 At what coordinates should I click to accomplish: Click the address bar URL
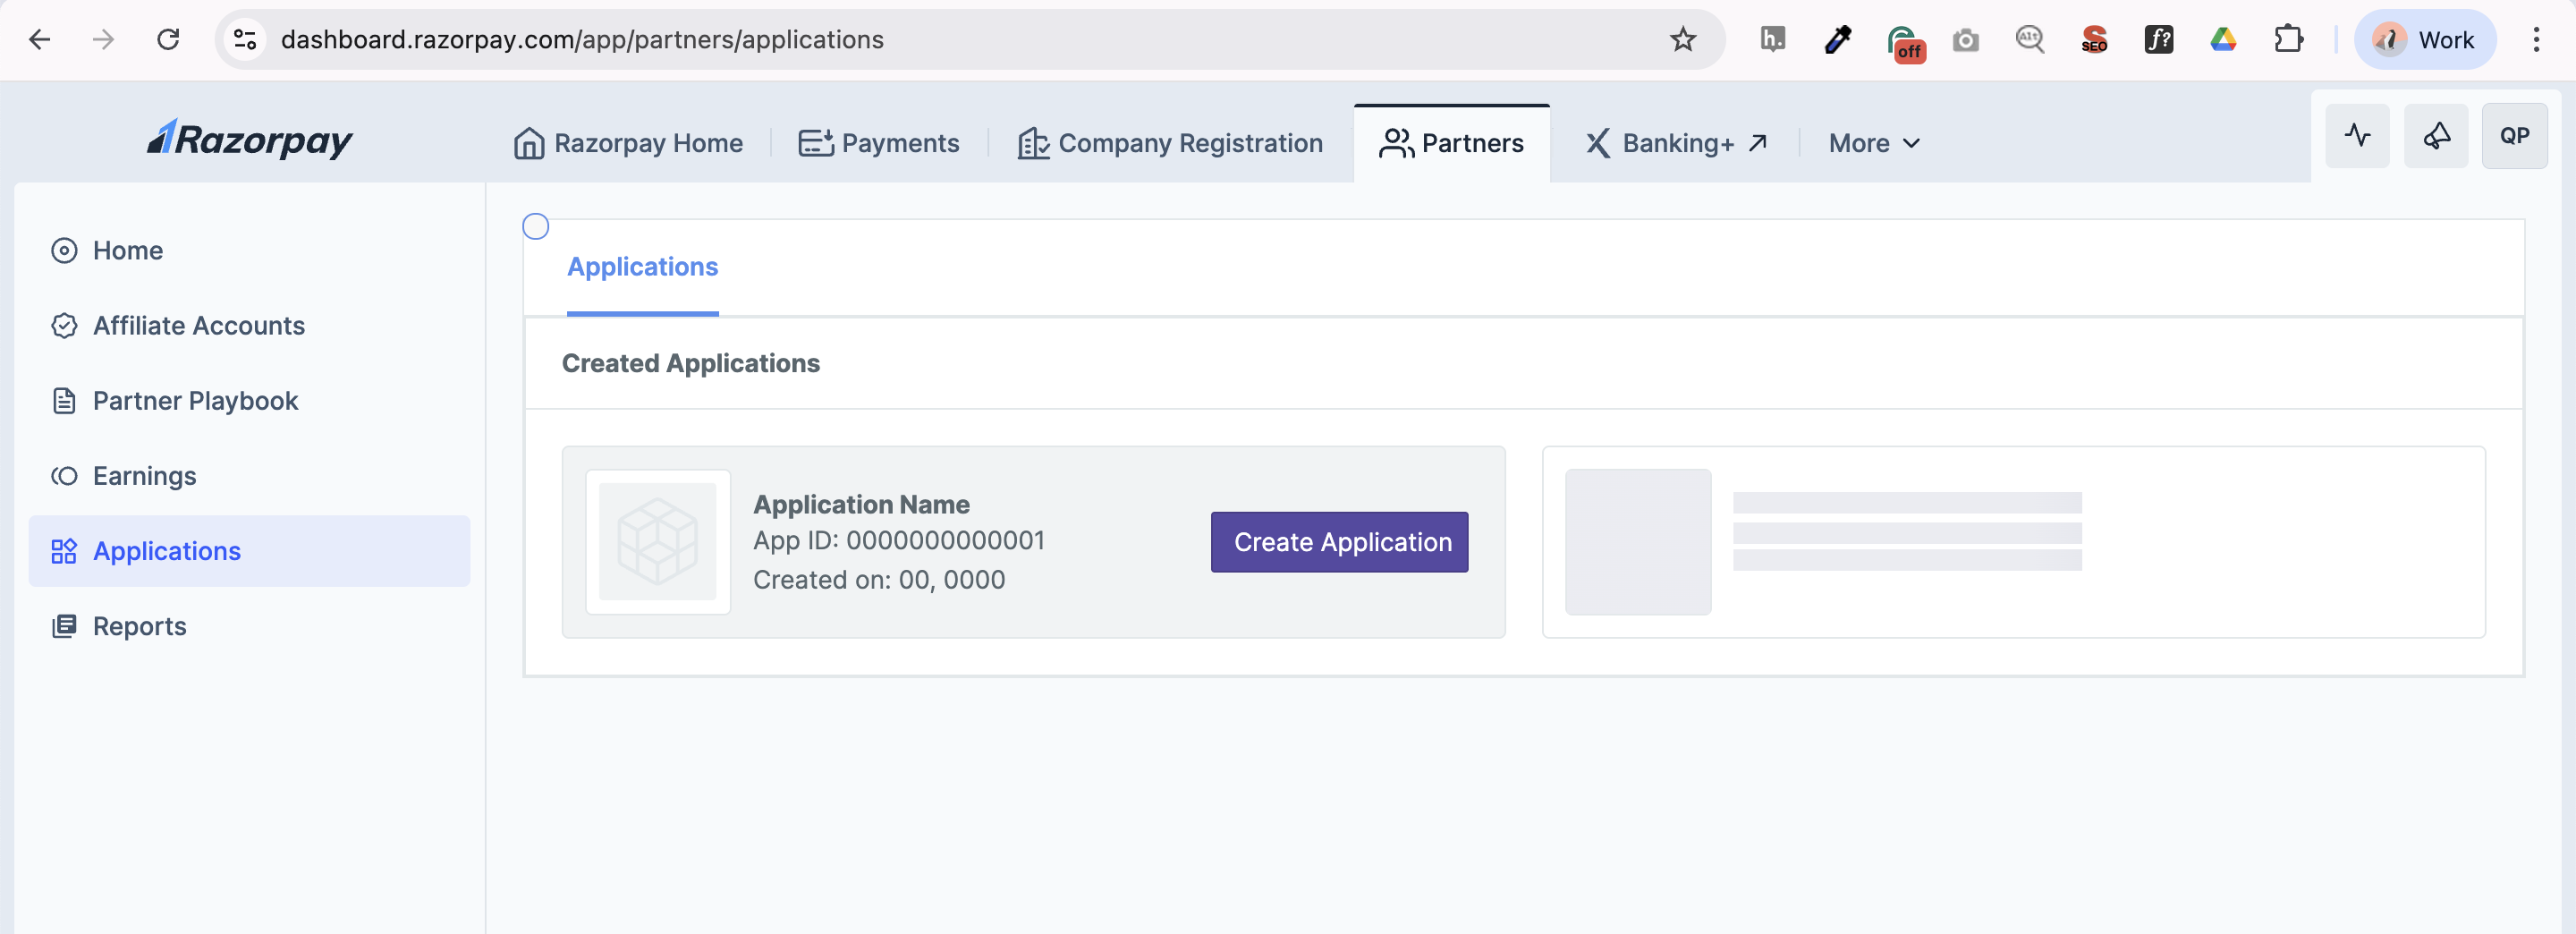click(582, 39)
